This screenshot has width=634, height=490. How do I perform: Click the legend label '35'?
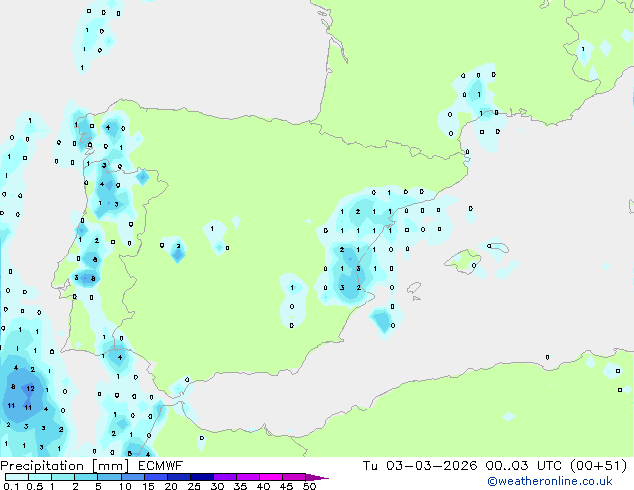tap(240, 486)
